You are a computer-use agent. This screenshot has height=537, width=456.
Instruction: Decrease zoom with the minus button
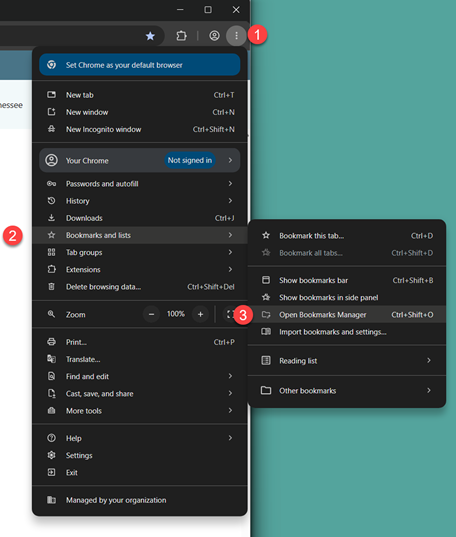pyautogui.click(x=151, y=314)
